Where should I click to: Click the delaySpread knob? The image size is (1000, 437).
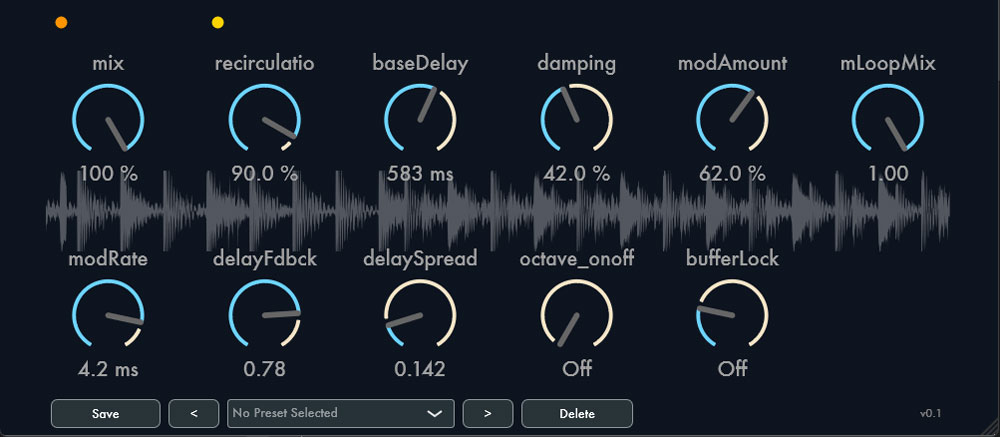[x=420, y=315]
